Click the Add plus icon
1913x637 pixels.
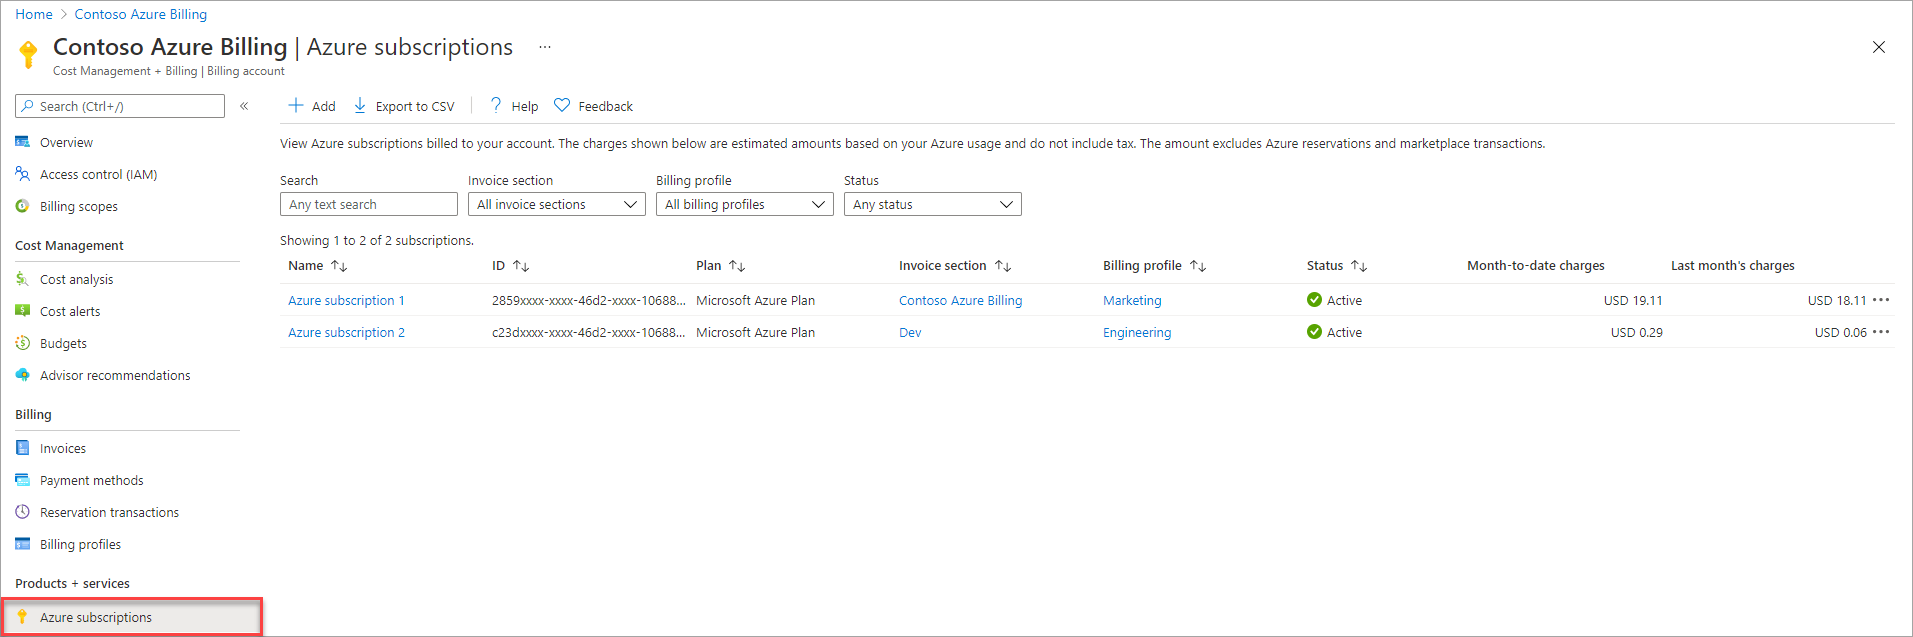pos(296,105)
